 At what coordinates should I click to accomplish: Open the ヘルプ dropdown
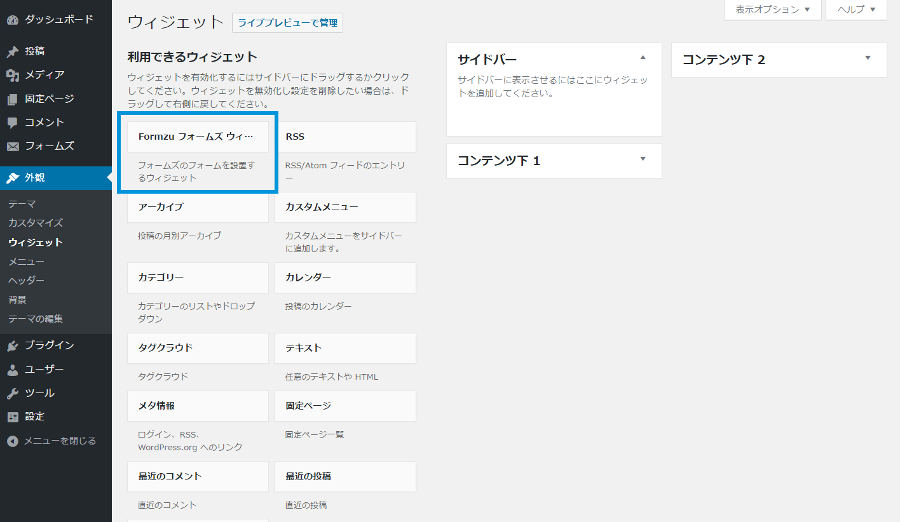tap(856, 10)
